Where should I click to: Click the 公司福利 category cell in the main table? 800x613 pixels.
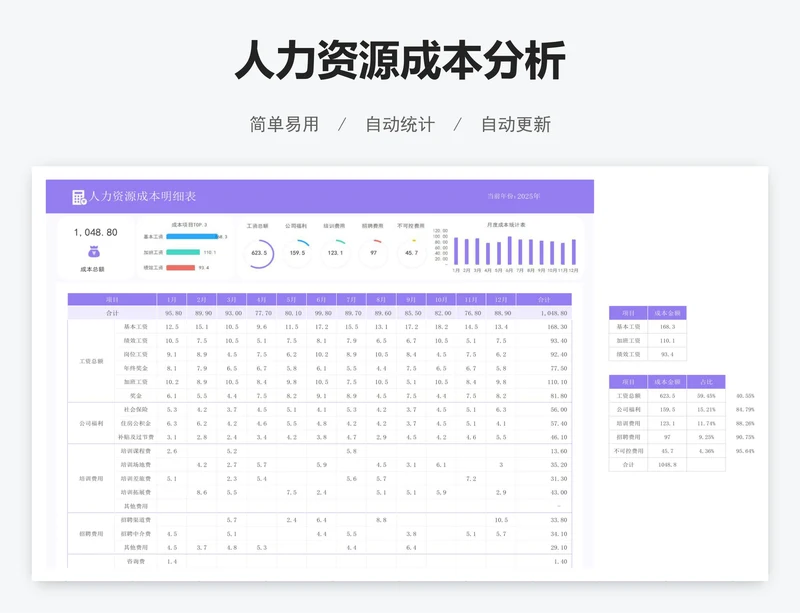(91, 423)
